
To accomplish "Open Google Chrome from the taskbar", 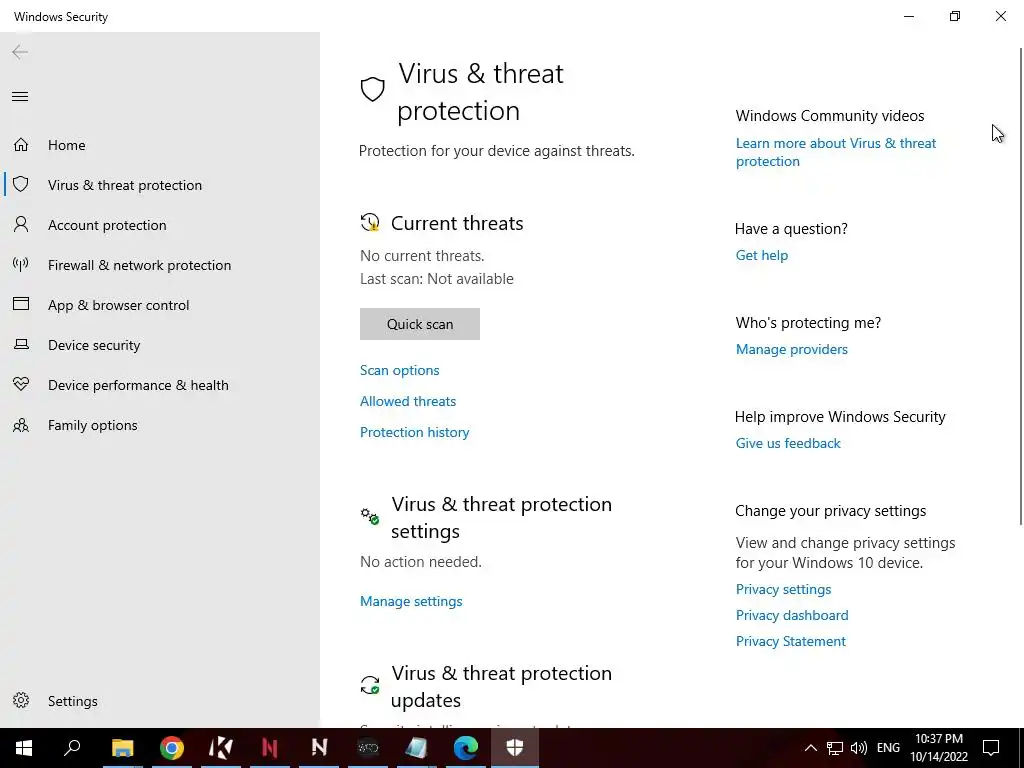I will click(x=172, y=748).
